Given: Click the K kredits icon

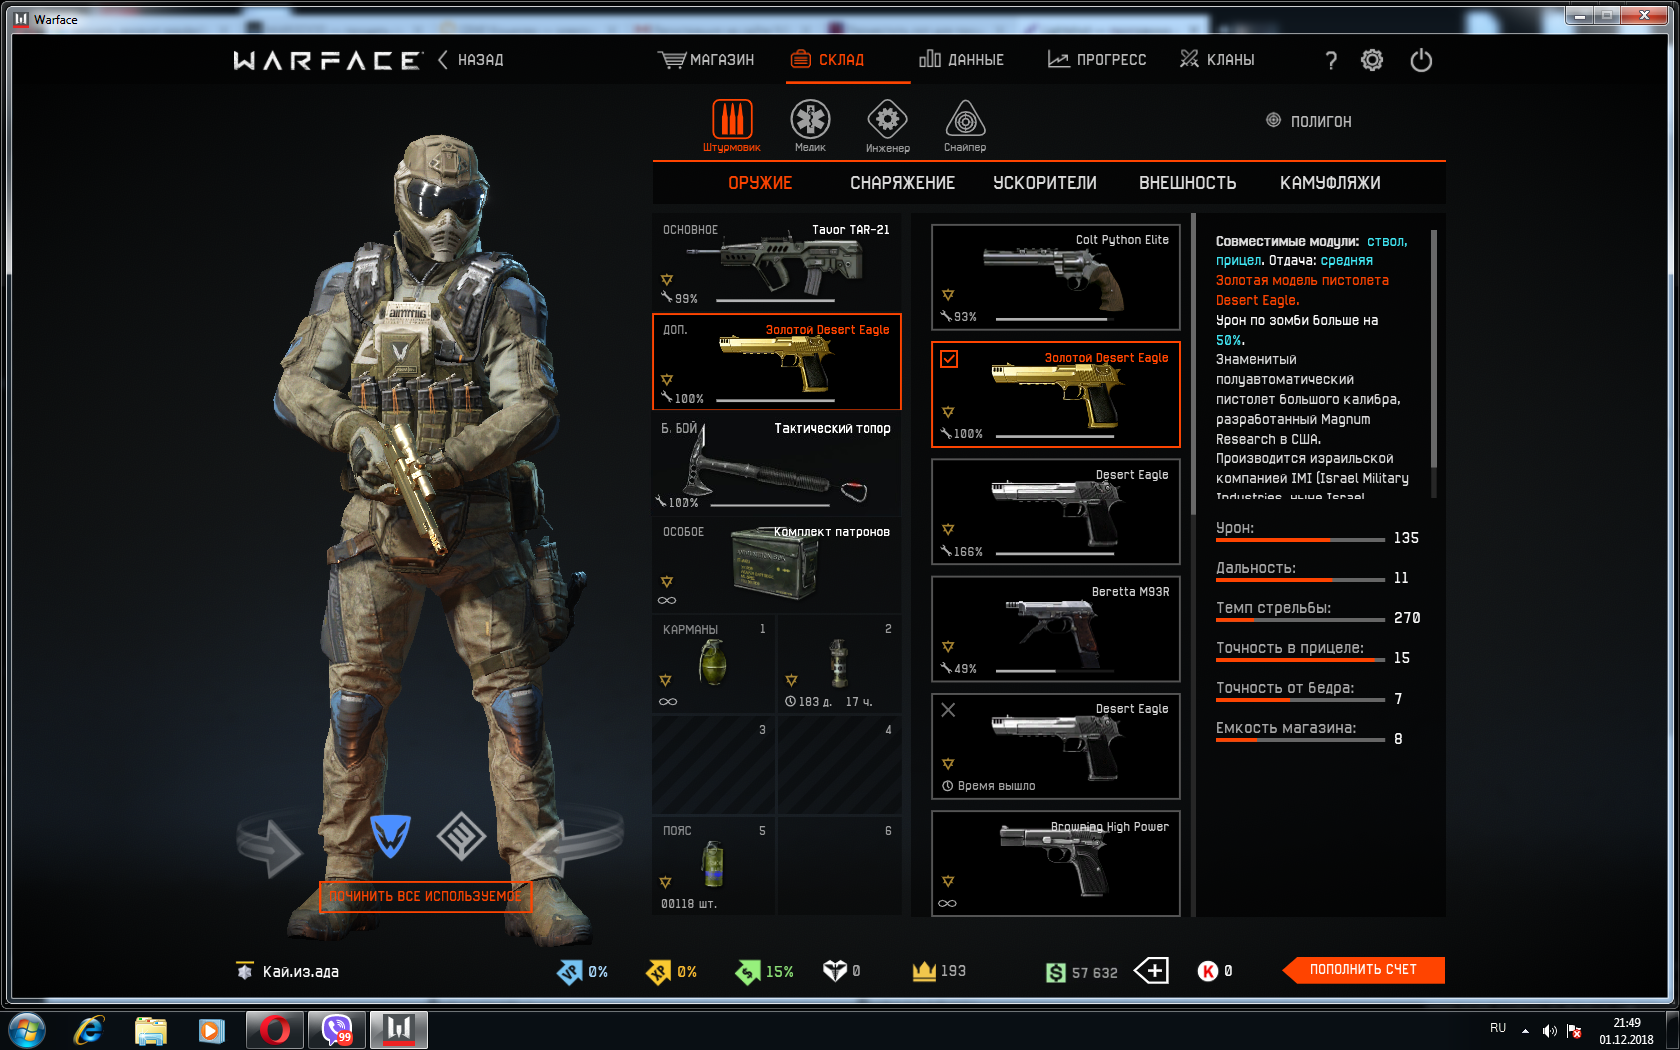Looking at the screenshot, I should [x=1208, y=971].
